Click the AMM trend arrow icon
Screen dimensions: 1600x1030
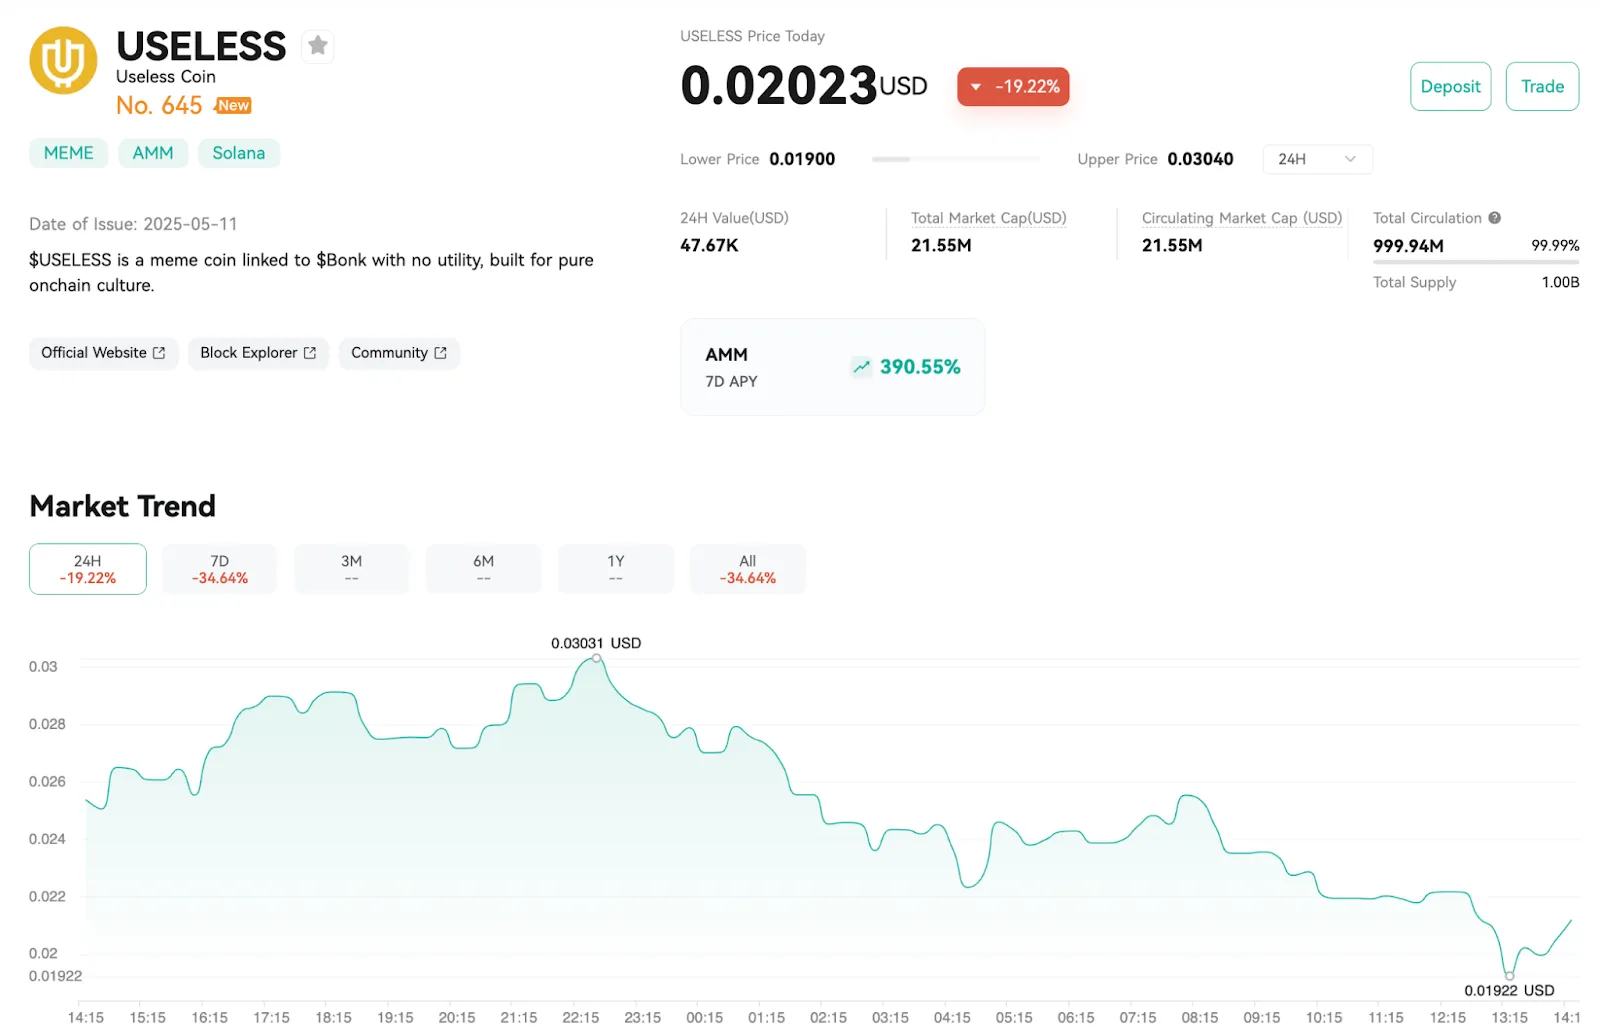pos(861,367)
